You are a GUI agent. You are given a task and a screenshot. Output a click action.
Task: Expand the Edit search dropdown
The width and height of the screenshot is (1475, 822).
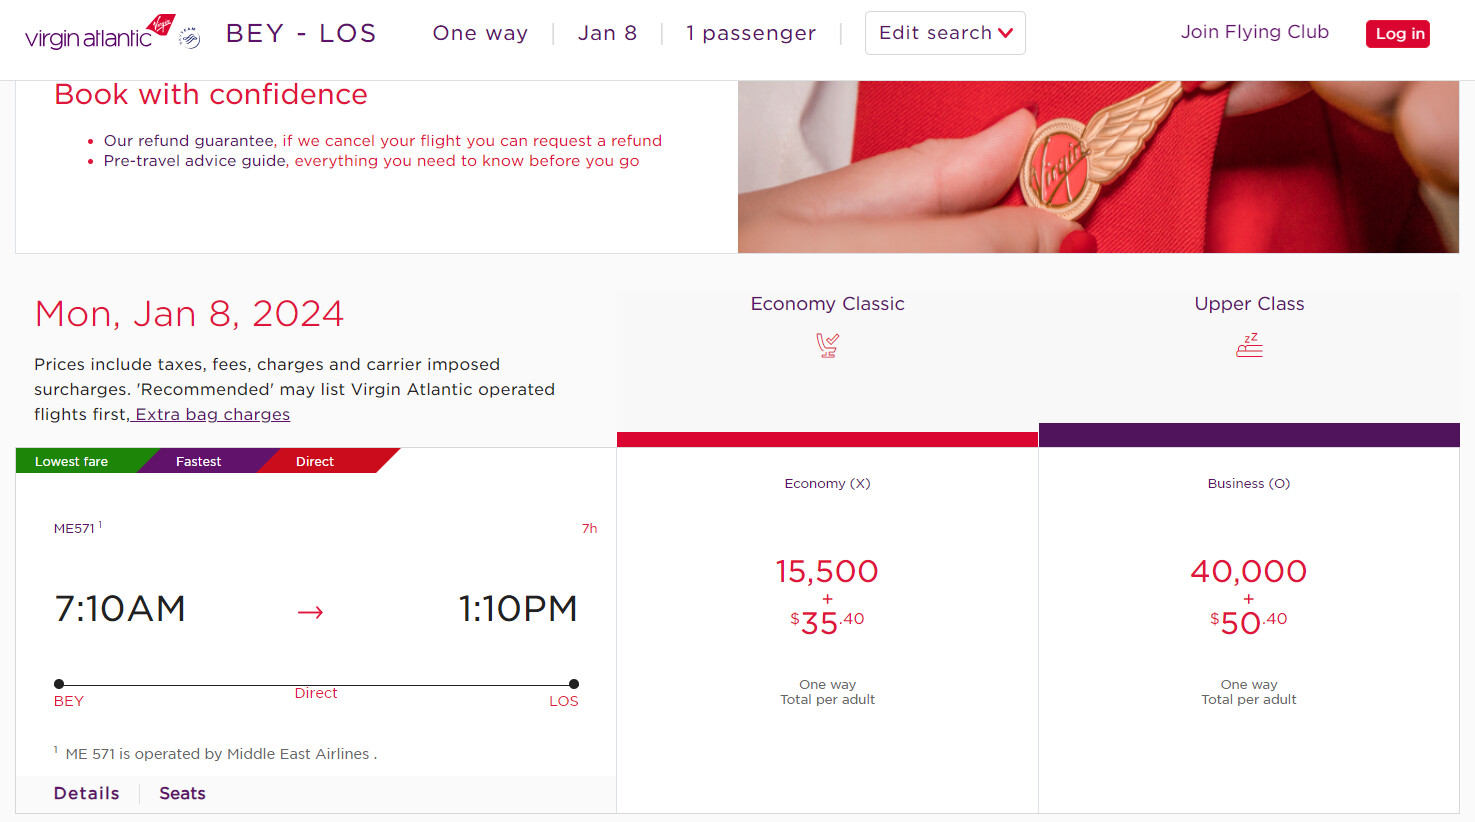(945, 33)
